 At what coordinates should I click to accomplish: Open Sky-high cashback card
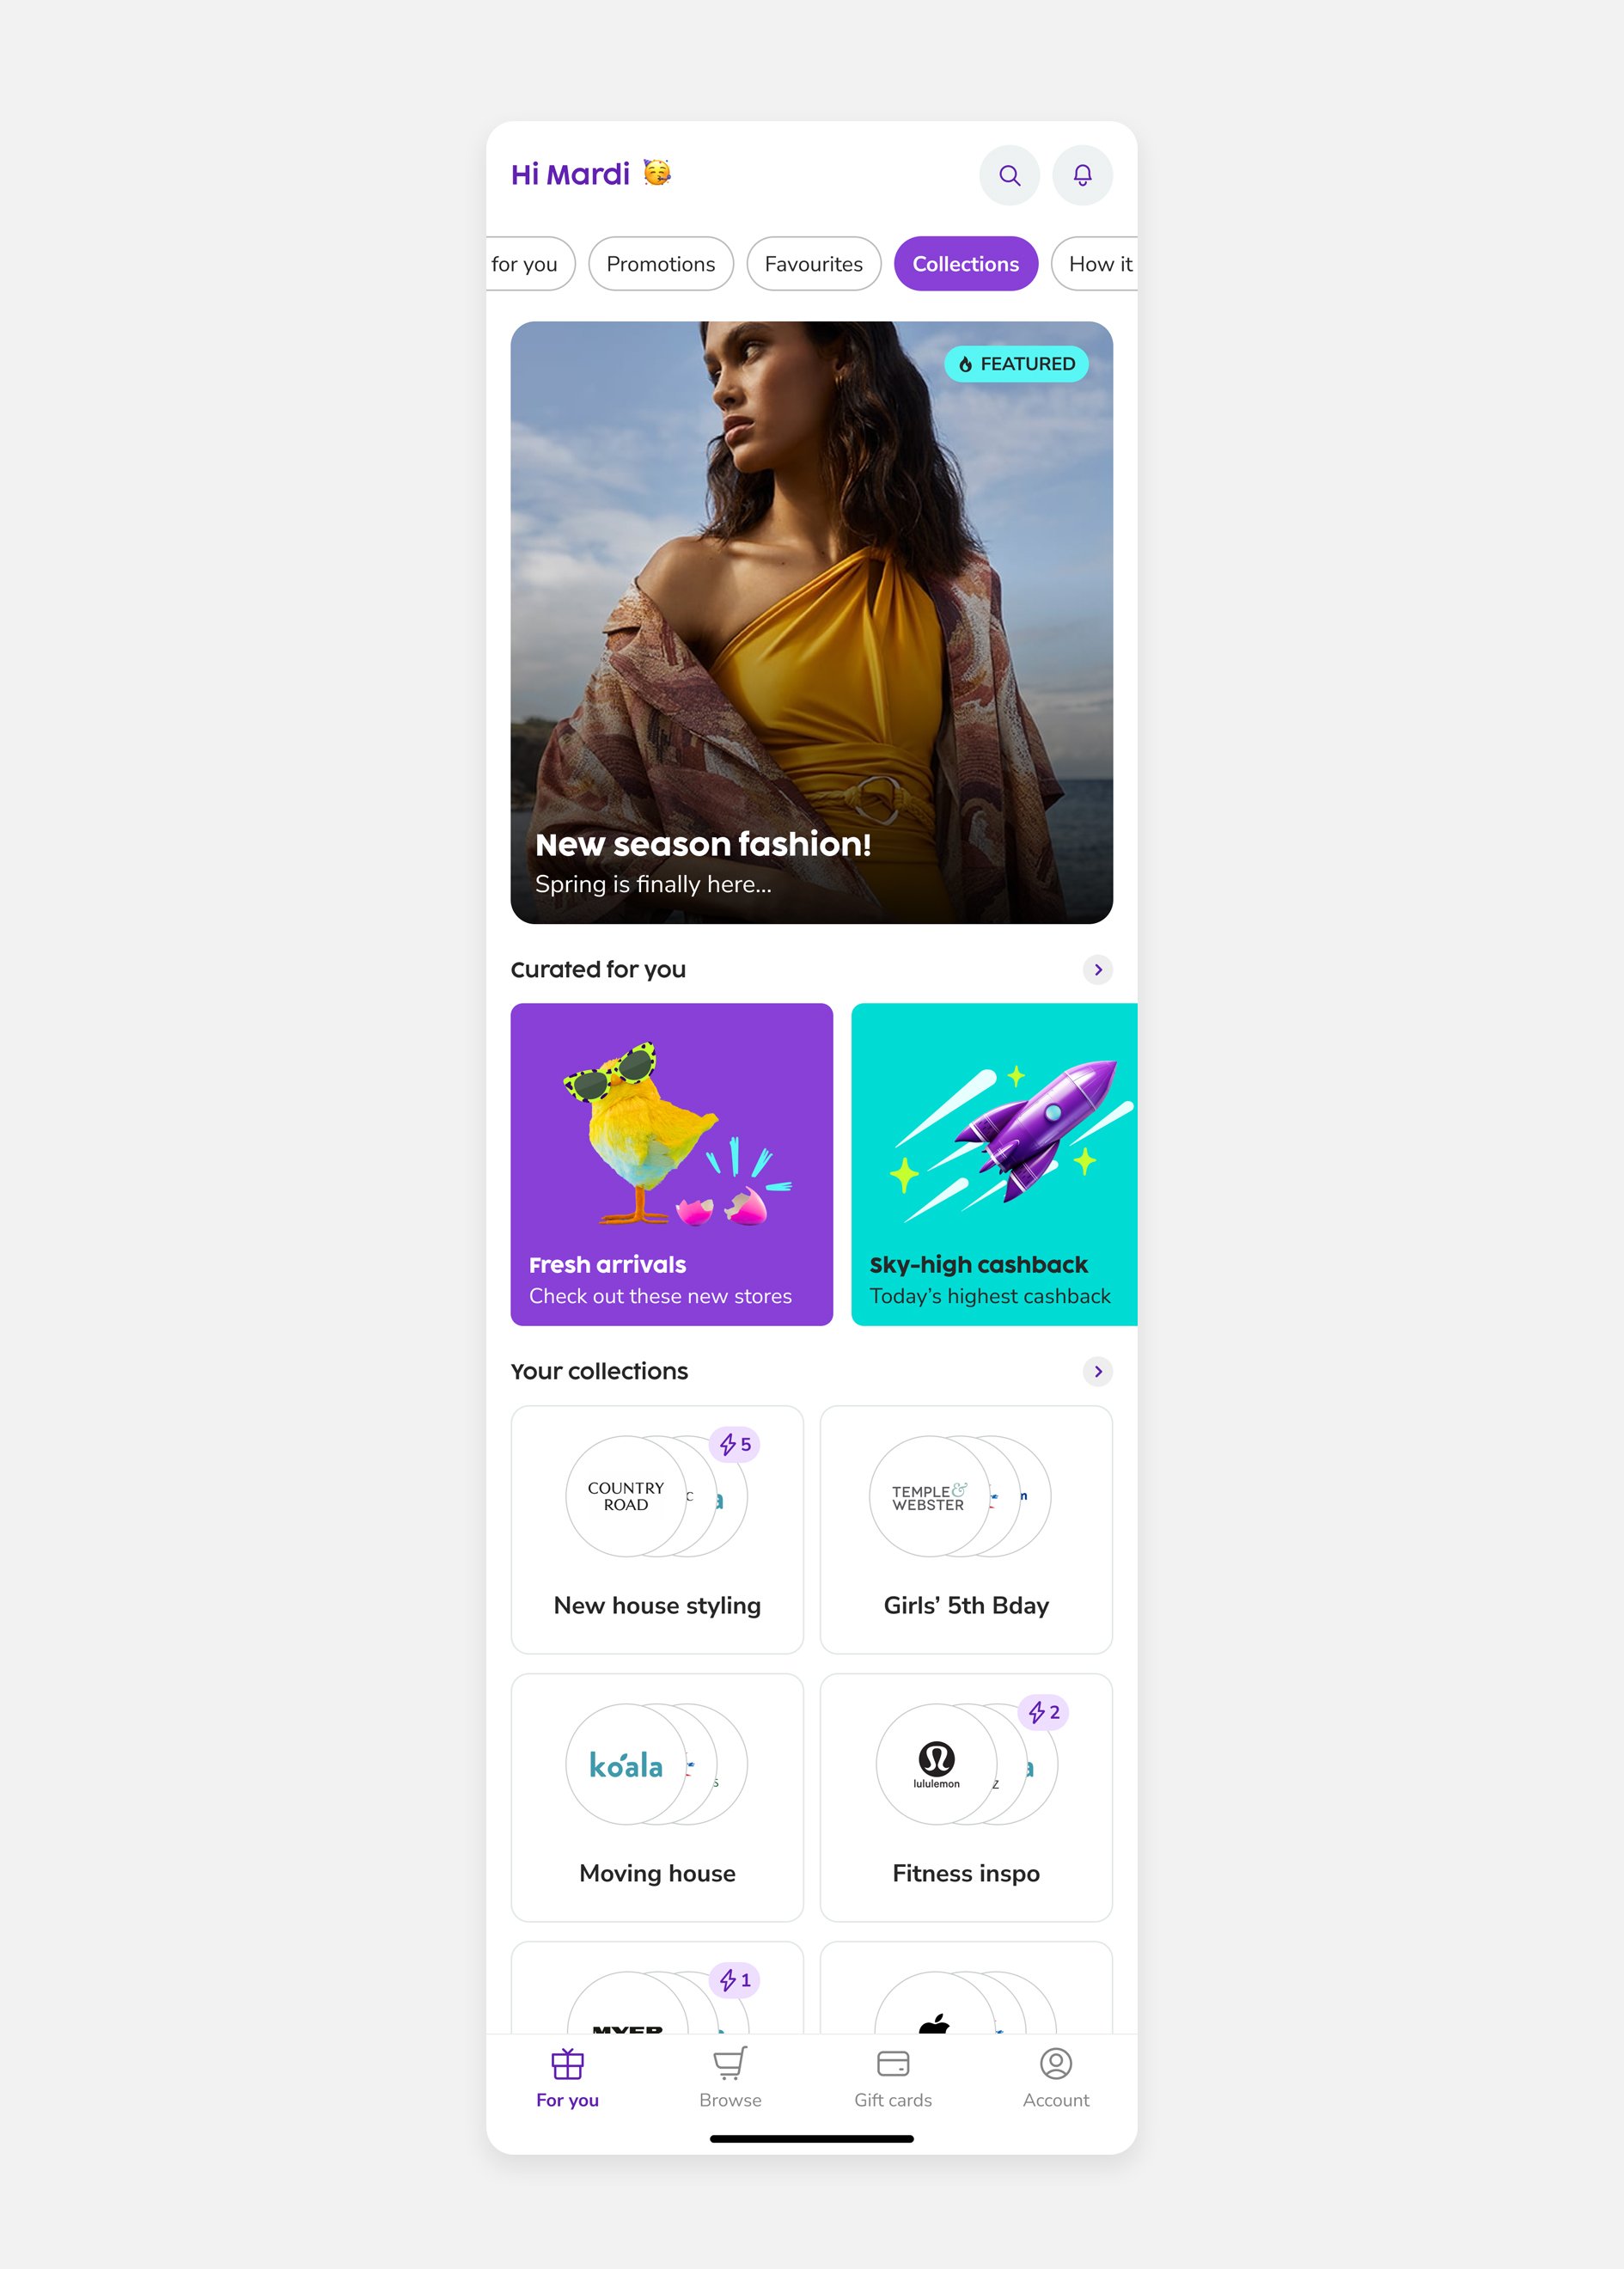coord(994,1164)
